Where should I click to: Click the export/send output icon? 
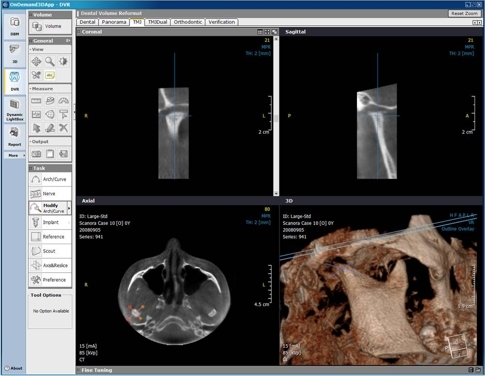tap(63, 154)
